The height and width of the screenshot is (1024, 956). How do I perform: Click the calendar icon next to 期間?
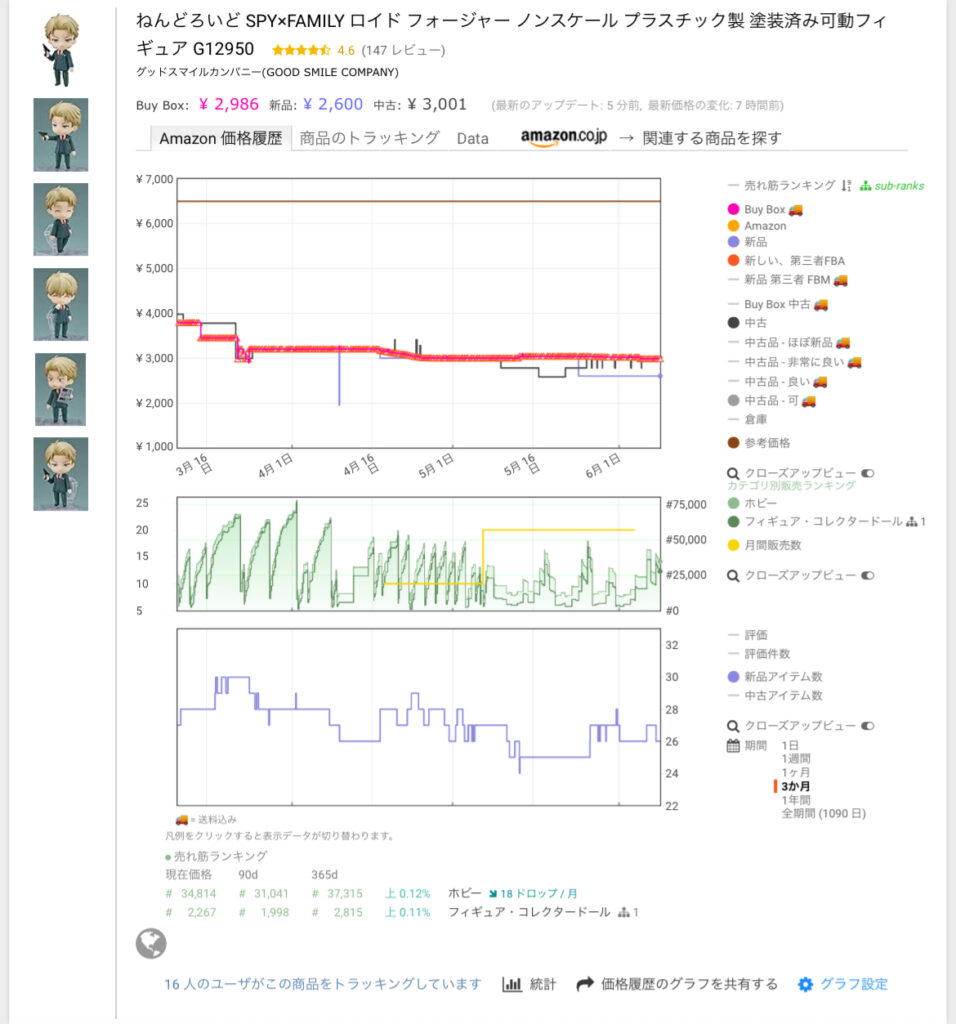(733, 745)
